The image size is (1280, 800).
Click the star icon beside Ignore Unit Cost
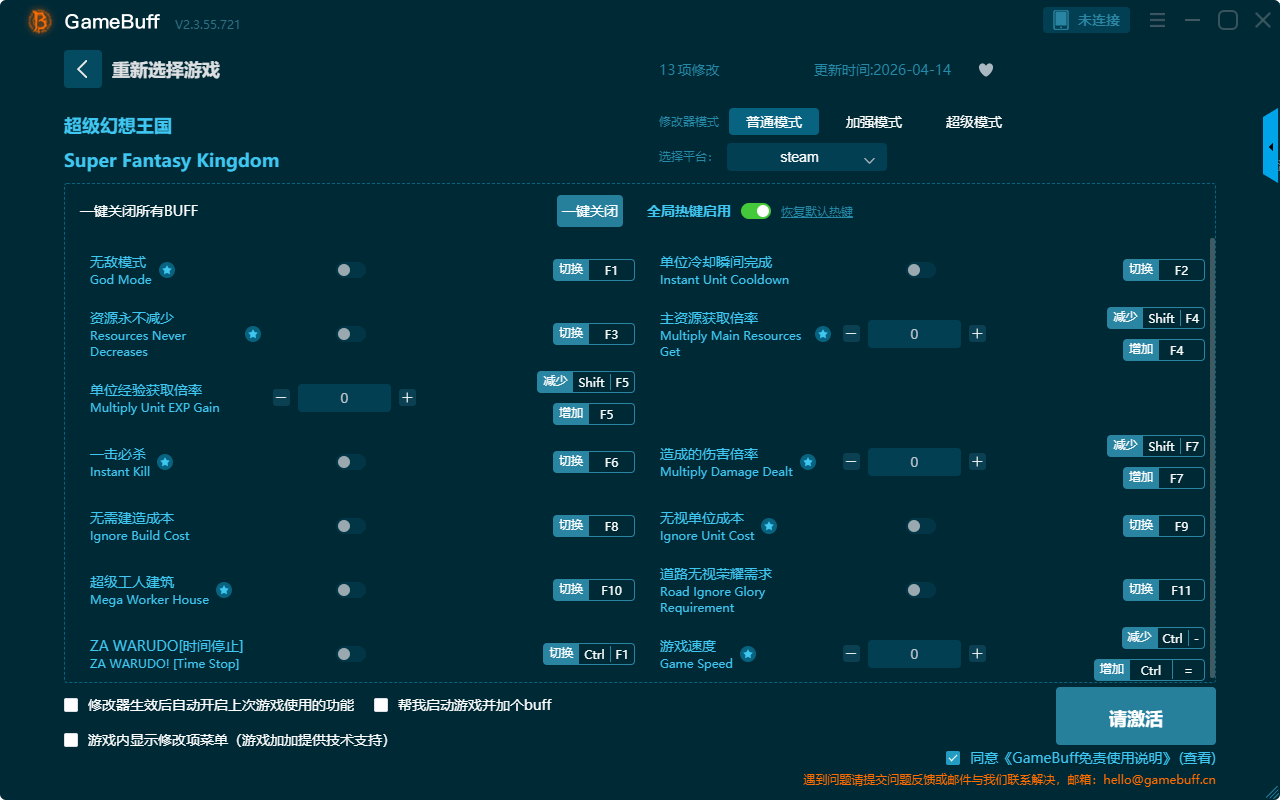click(769, 526)
